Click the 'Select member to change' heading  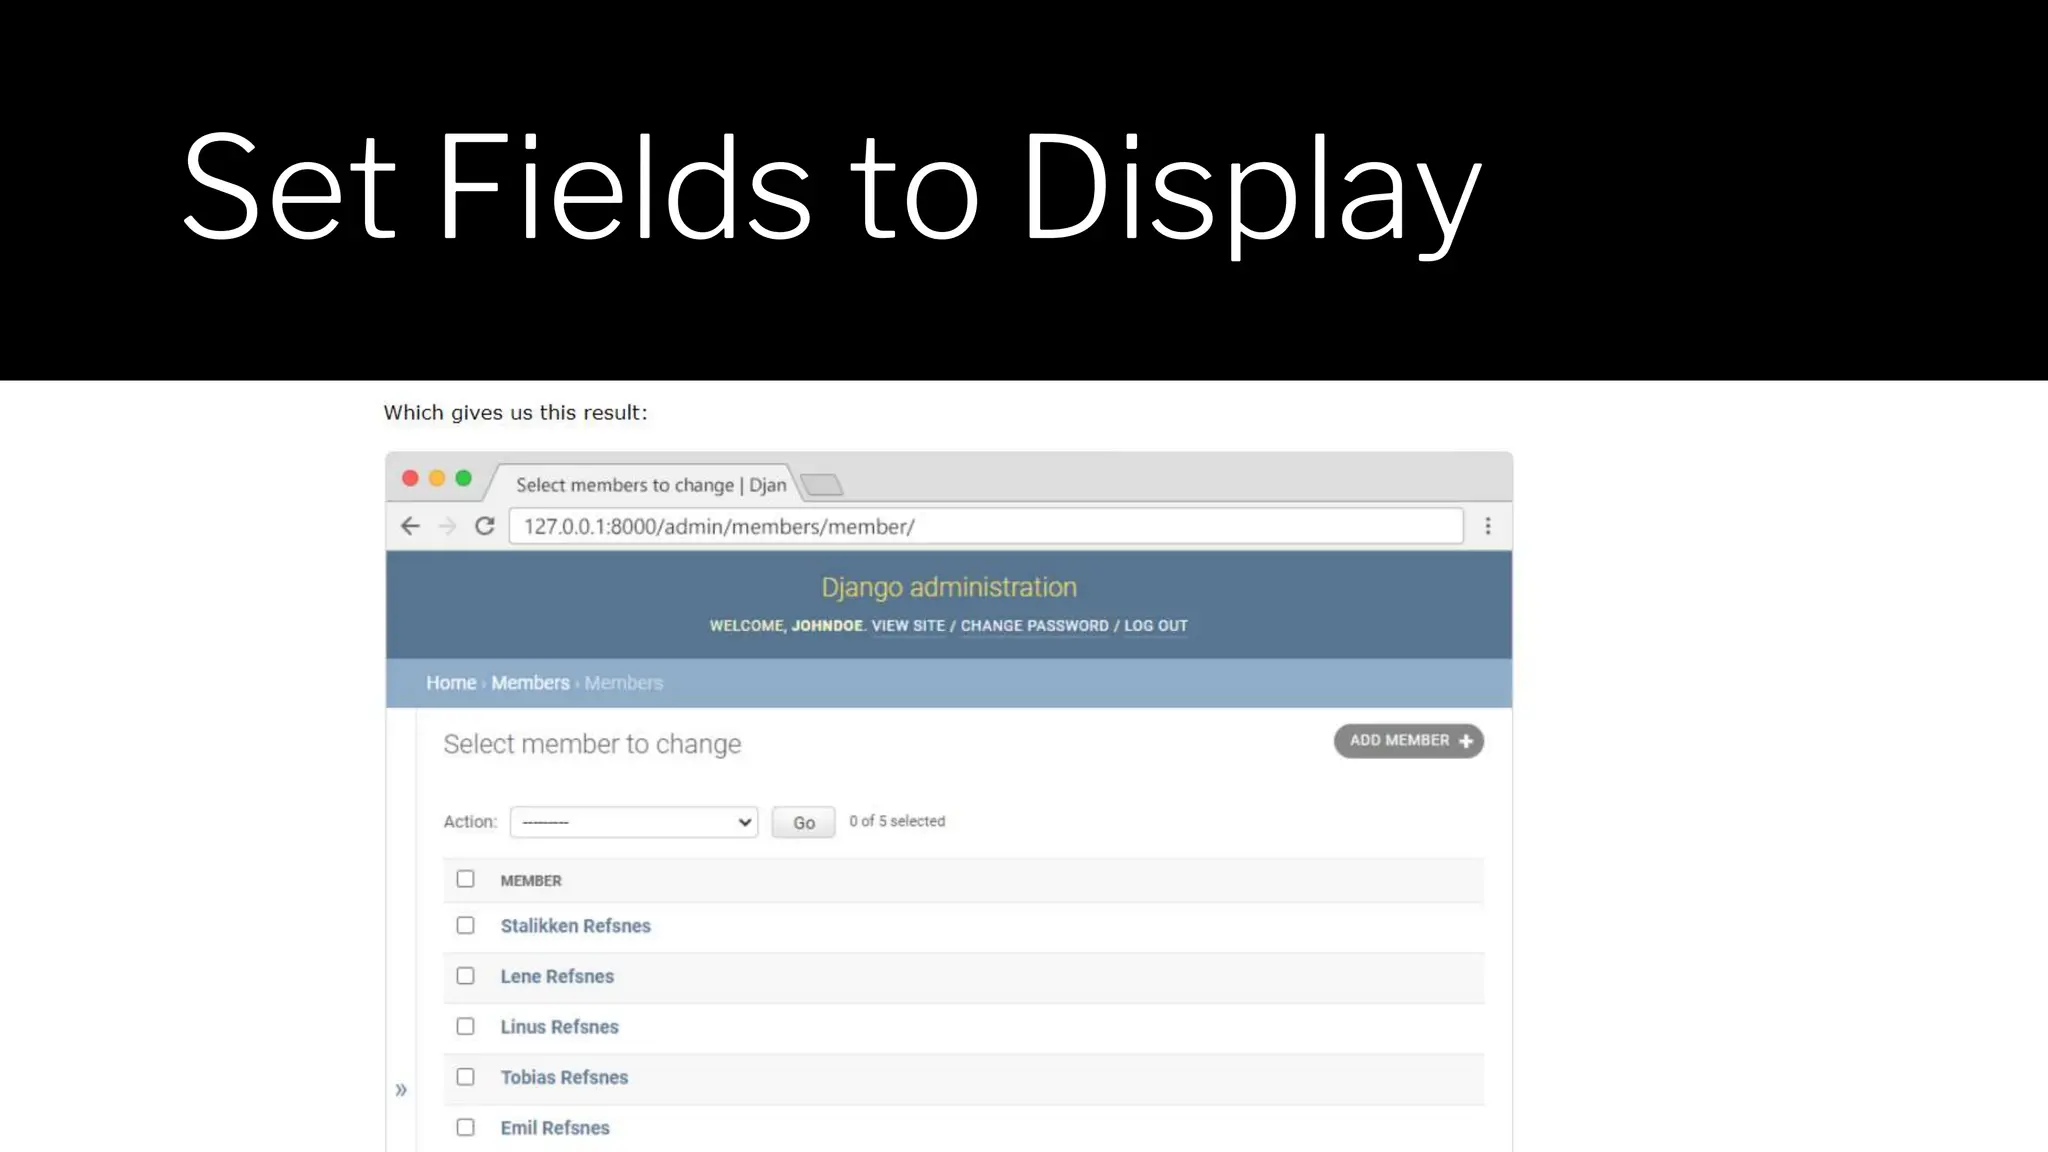[592, 744]
